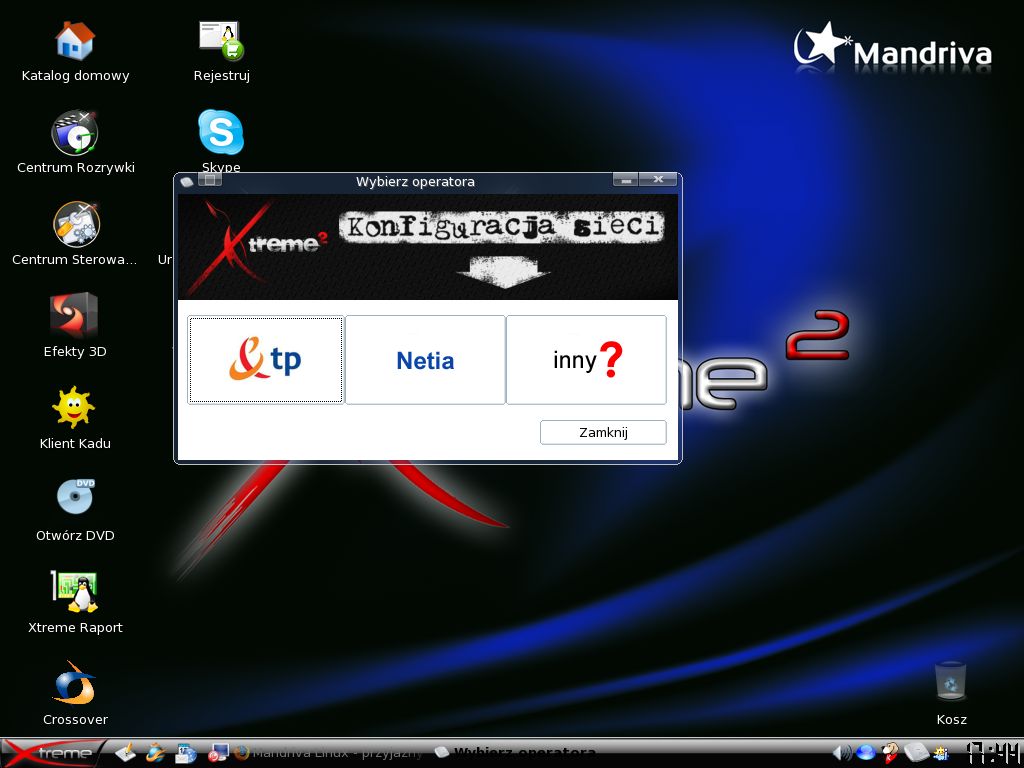This screenshot has width=1024, height=768.
Task: Open the Xtreme start menu button
Action: pyautogui.click(x=52, y=753)
